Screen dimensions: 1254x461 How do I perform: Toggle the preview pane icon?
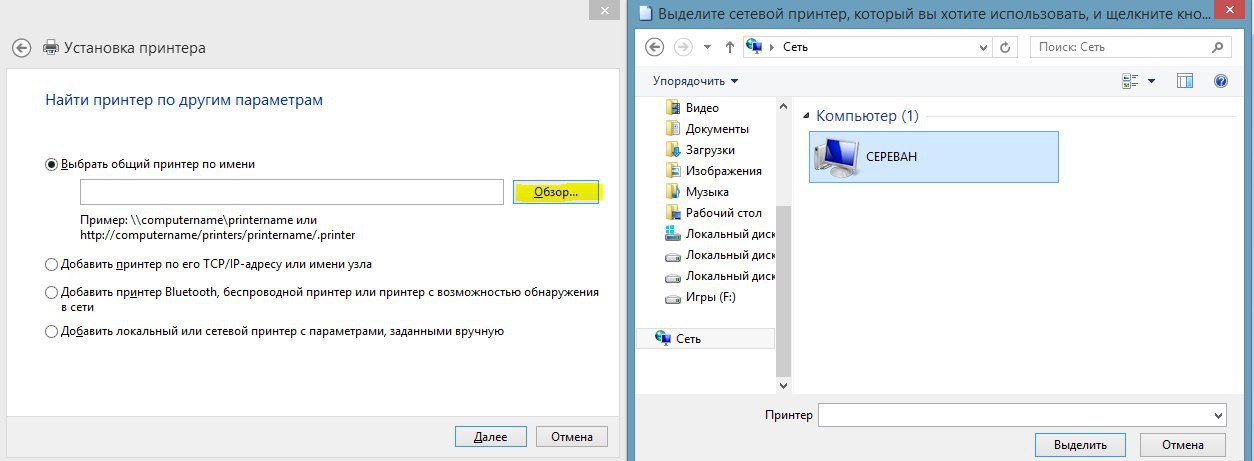(x=1185, y=81)
